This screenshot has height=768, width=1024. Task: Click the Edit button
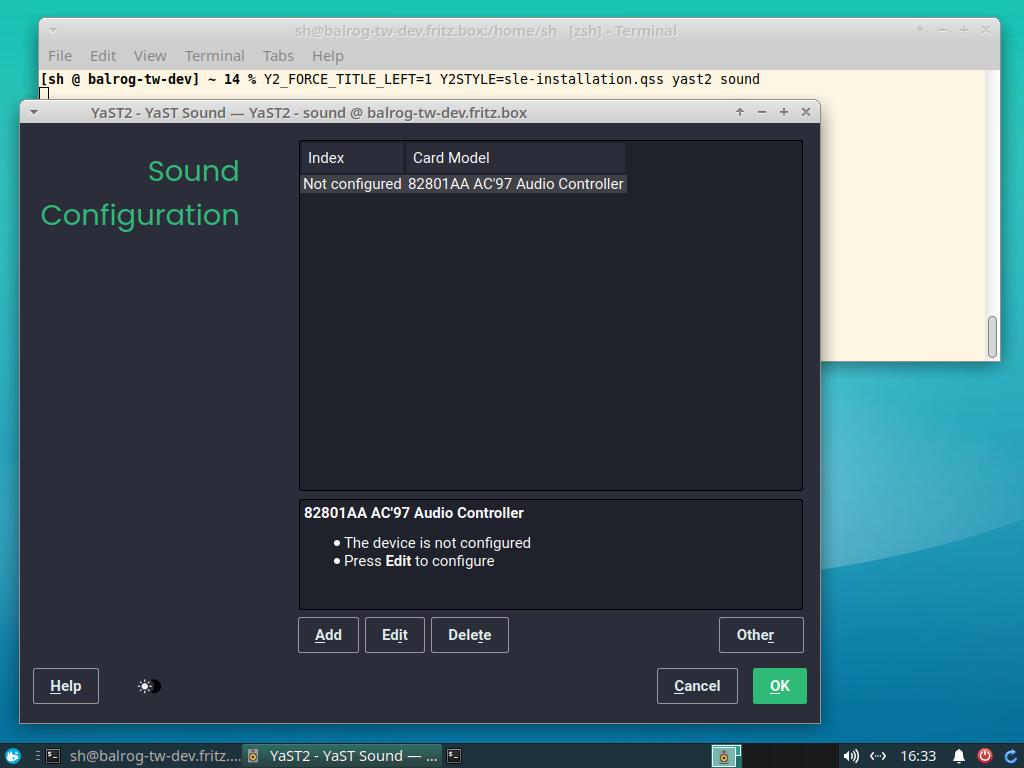coord(395,635)
